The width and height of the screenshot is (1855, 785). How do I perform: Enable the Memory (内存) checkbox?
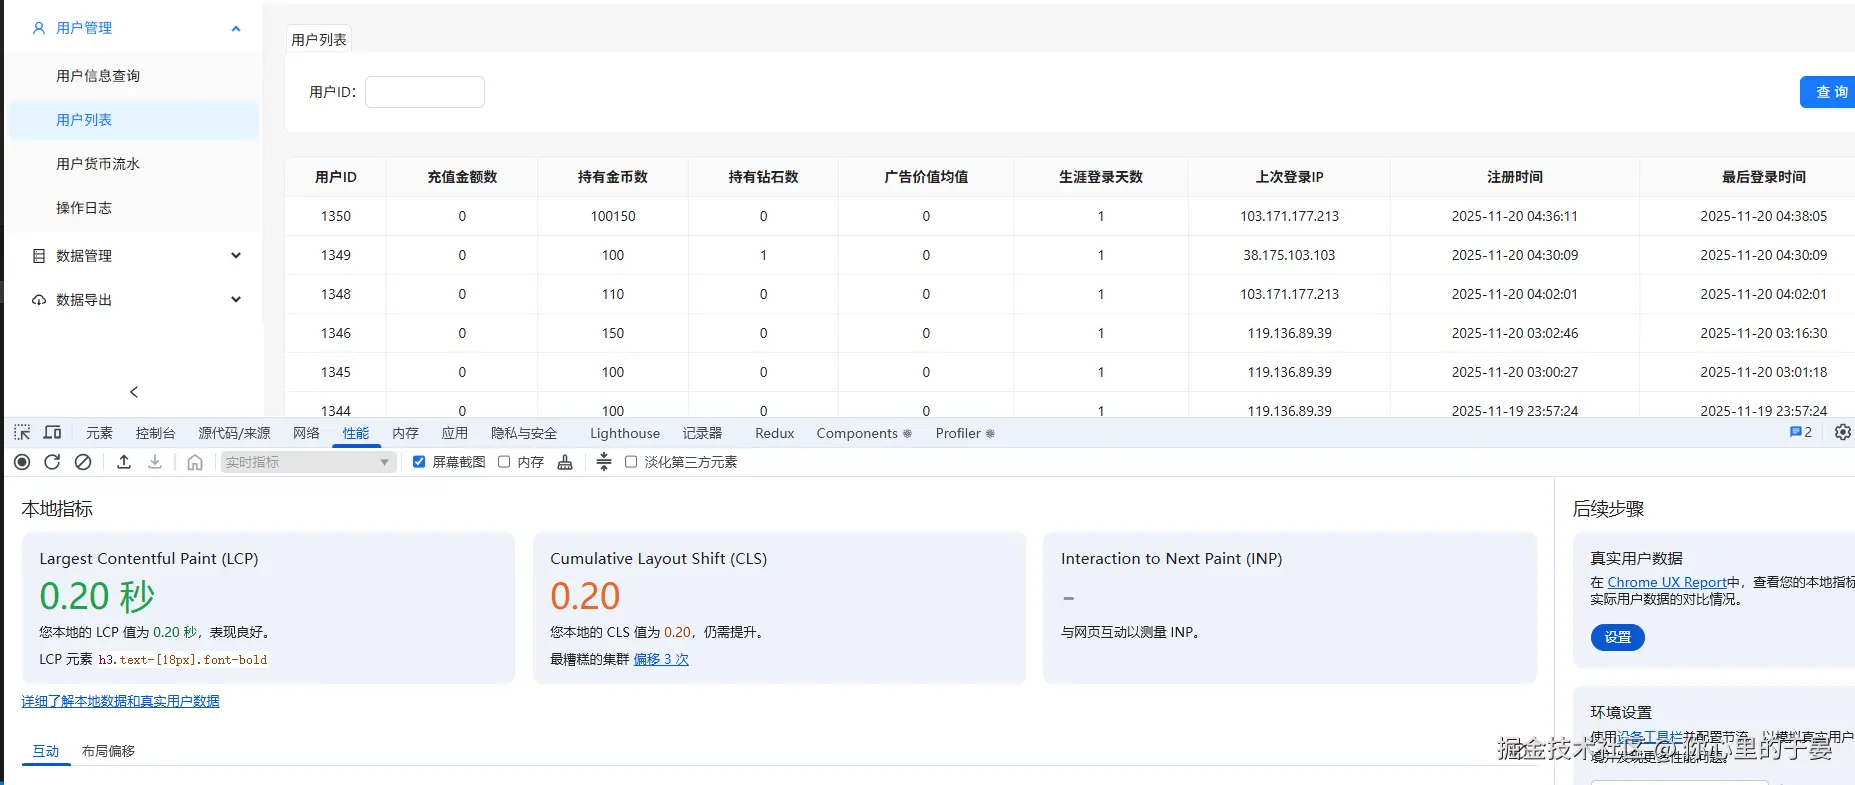point(504,462)
